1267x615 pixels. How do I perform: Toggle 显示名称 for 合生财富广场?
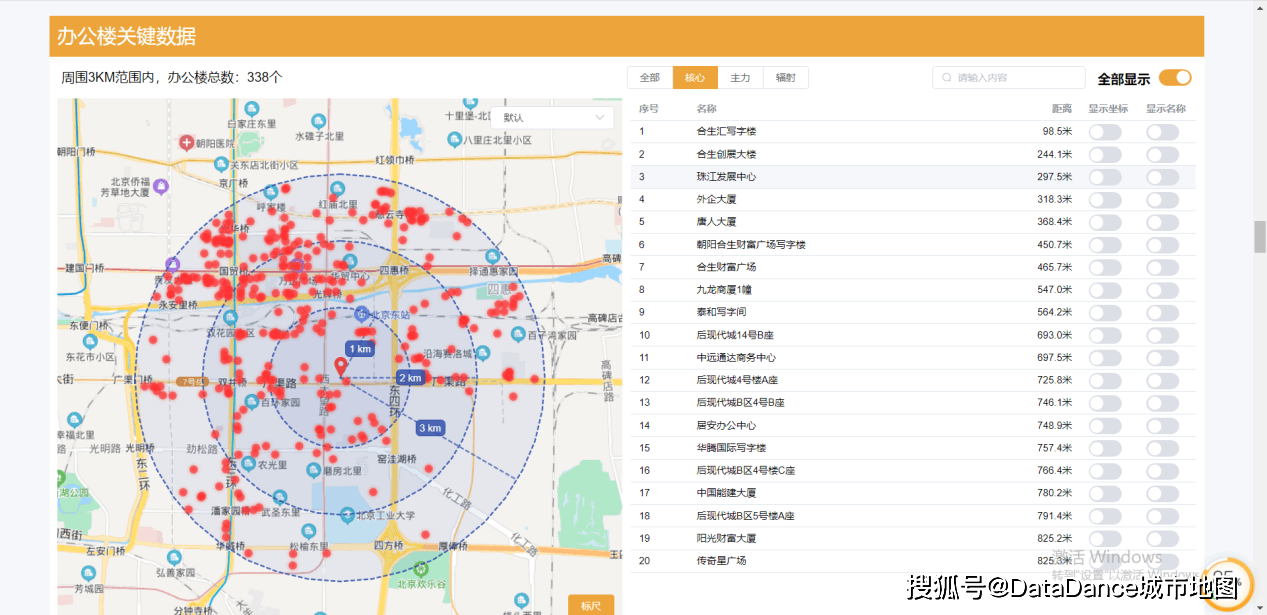tap(1163, 267)
